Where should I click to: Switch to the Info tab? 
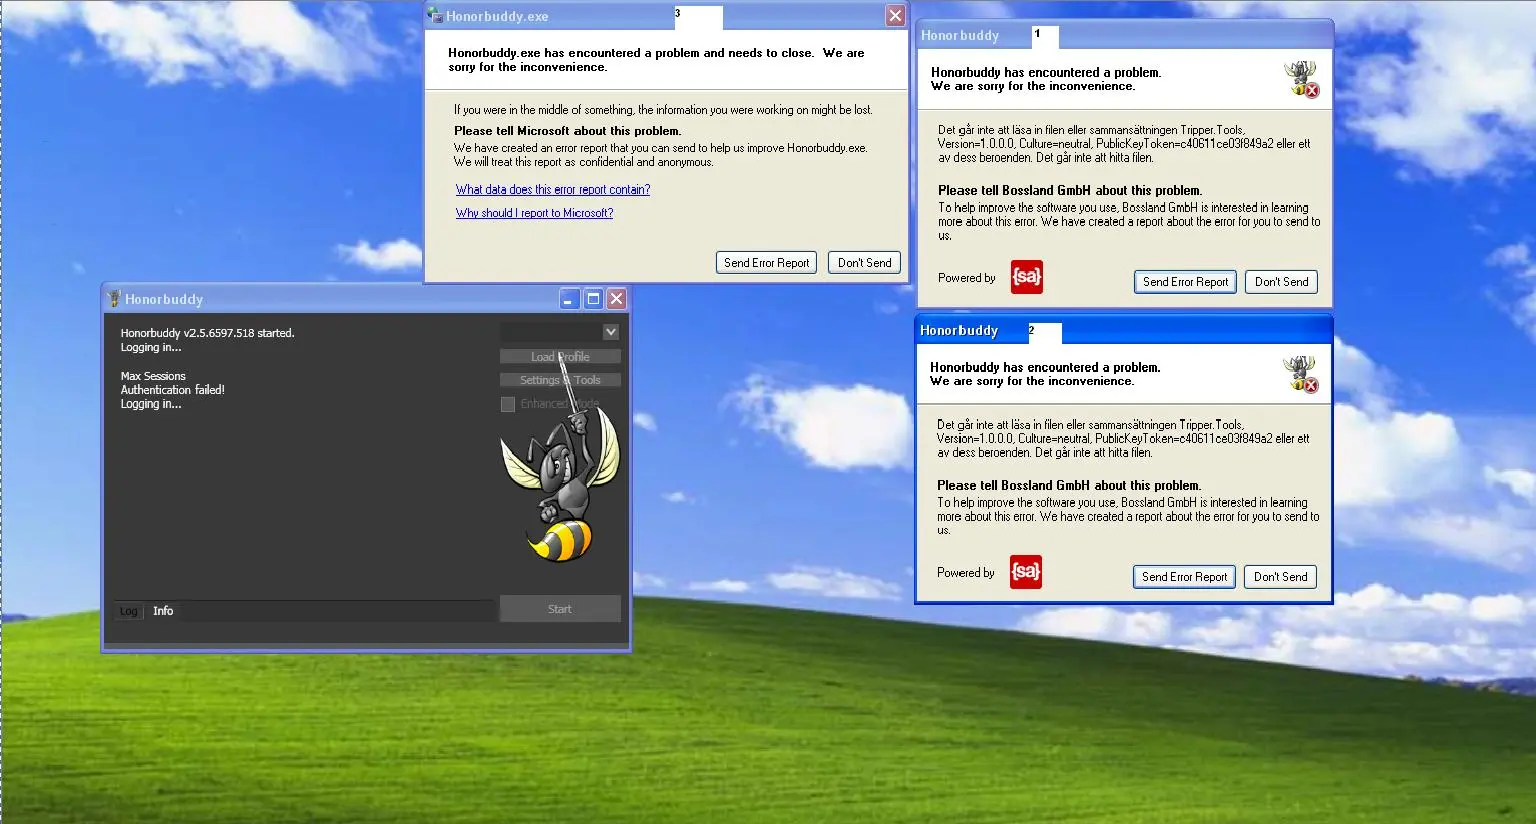pos(163,611)
